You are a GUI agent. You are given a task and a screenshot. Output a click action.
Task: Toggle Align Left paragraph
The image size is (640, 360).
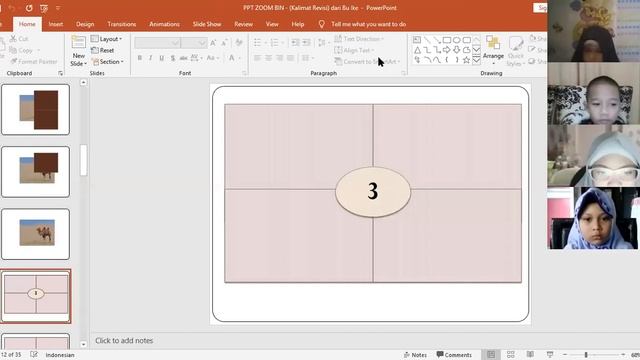coord(257,58)
